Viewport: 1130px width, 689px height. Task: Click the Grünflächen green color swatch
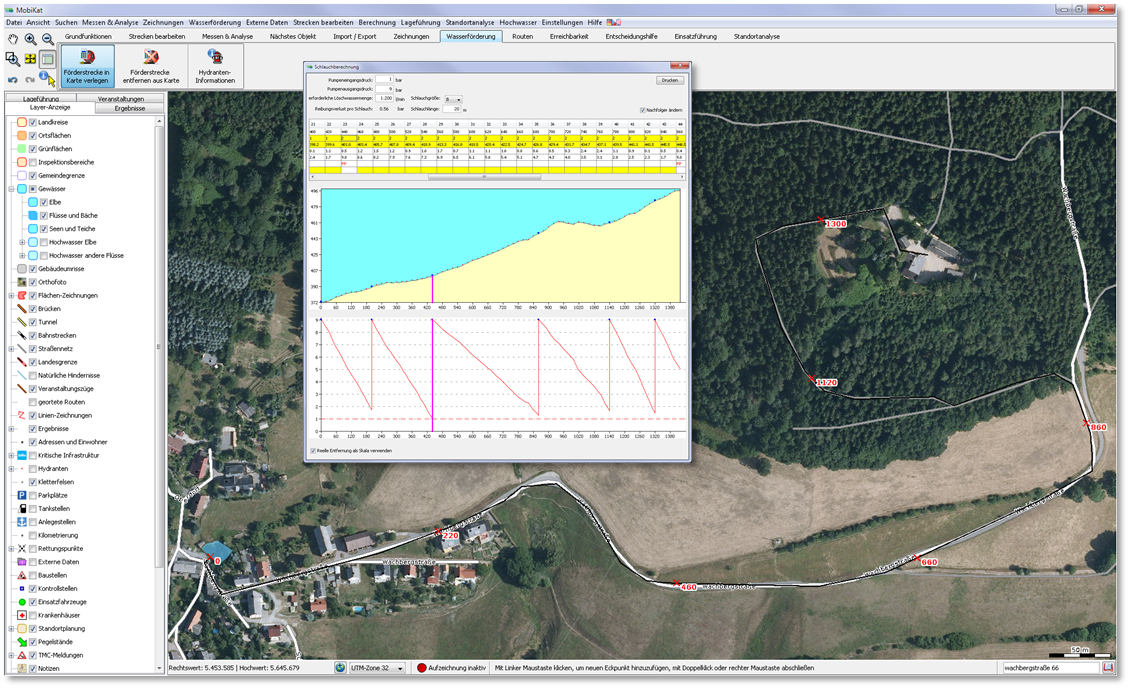(x=21, y=149)
